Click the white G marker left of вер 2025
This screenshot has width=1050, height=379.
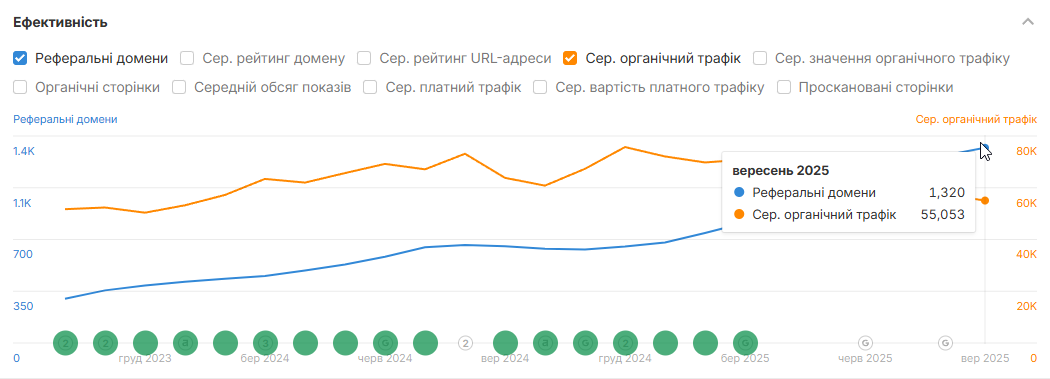click(945, 343)
